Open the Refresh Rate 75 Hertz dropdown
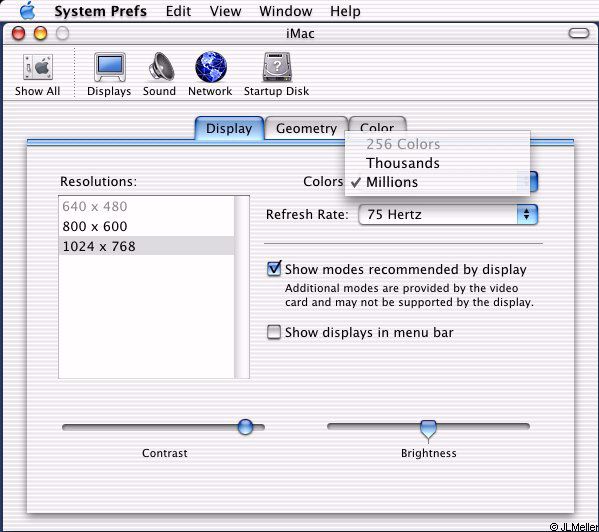599x532 pixels. tap(448, 214)
